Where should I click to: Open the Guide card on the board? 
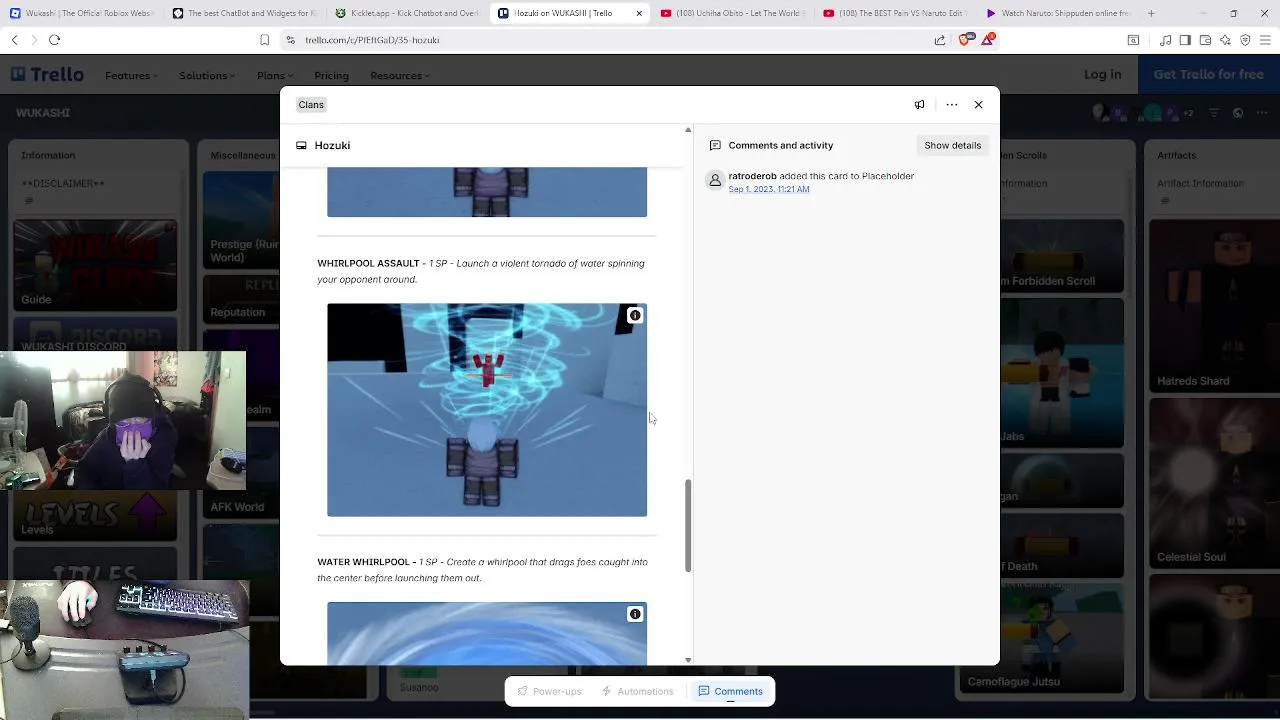[x=94, y=265]
